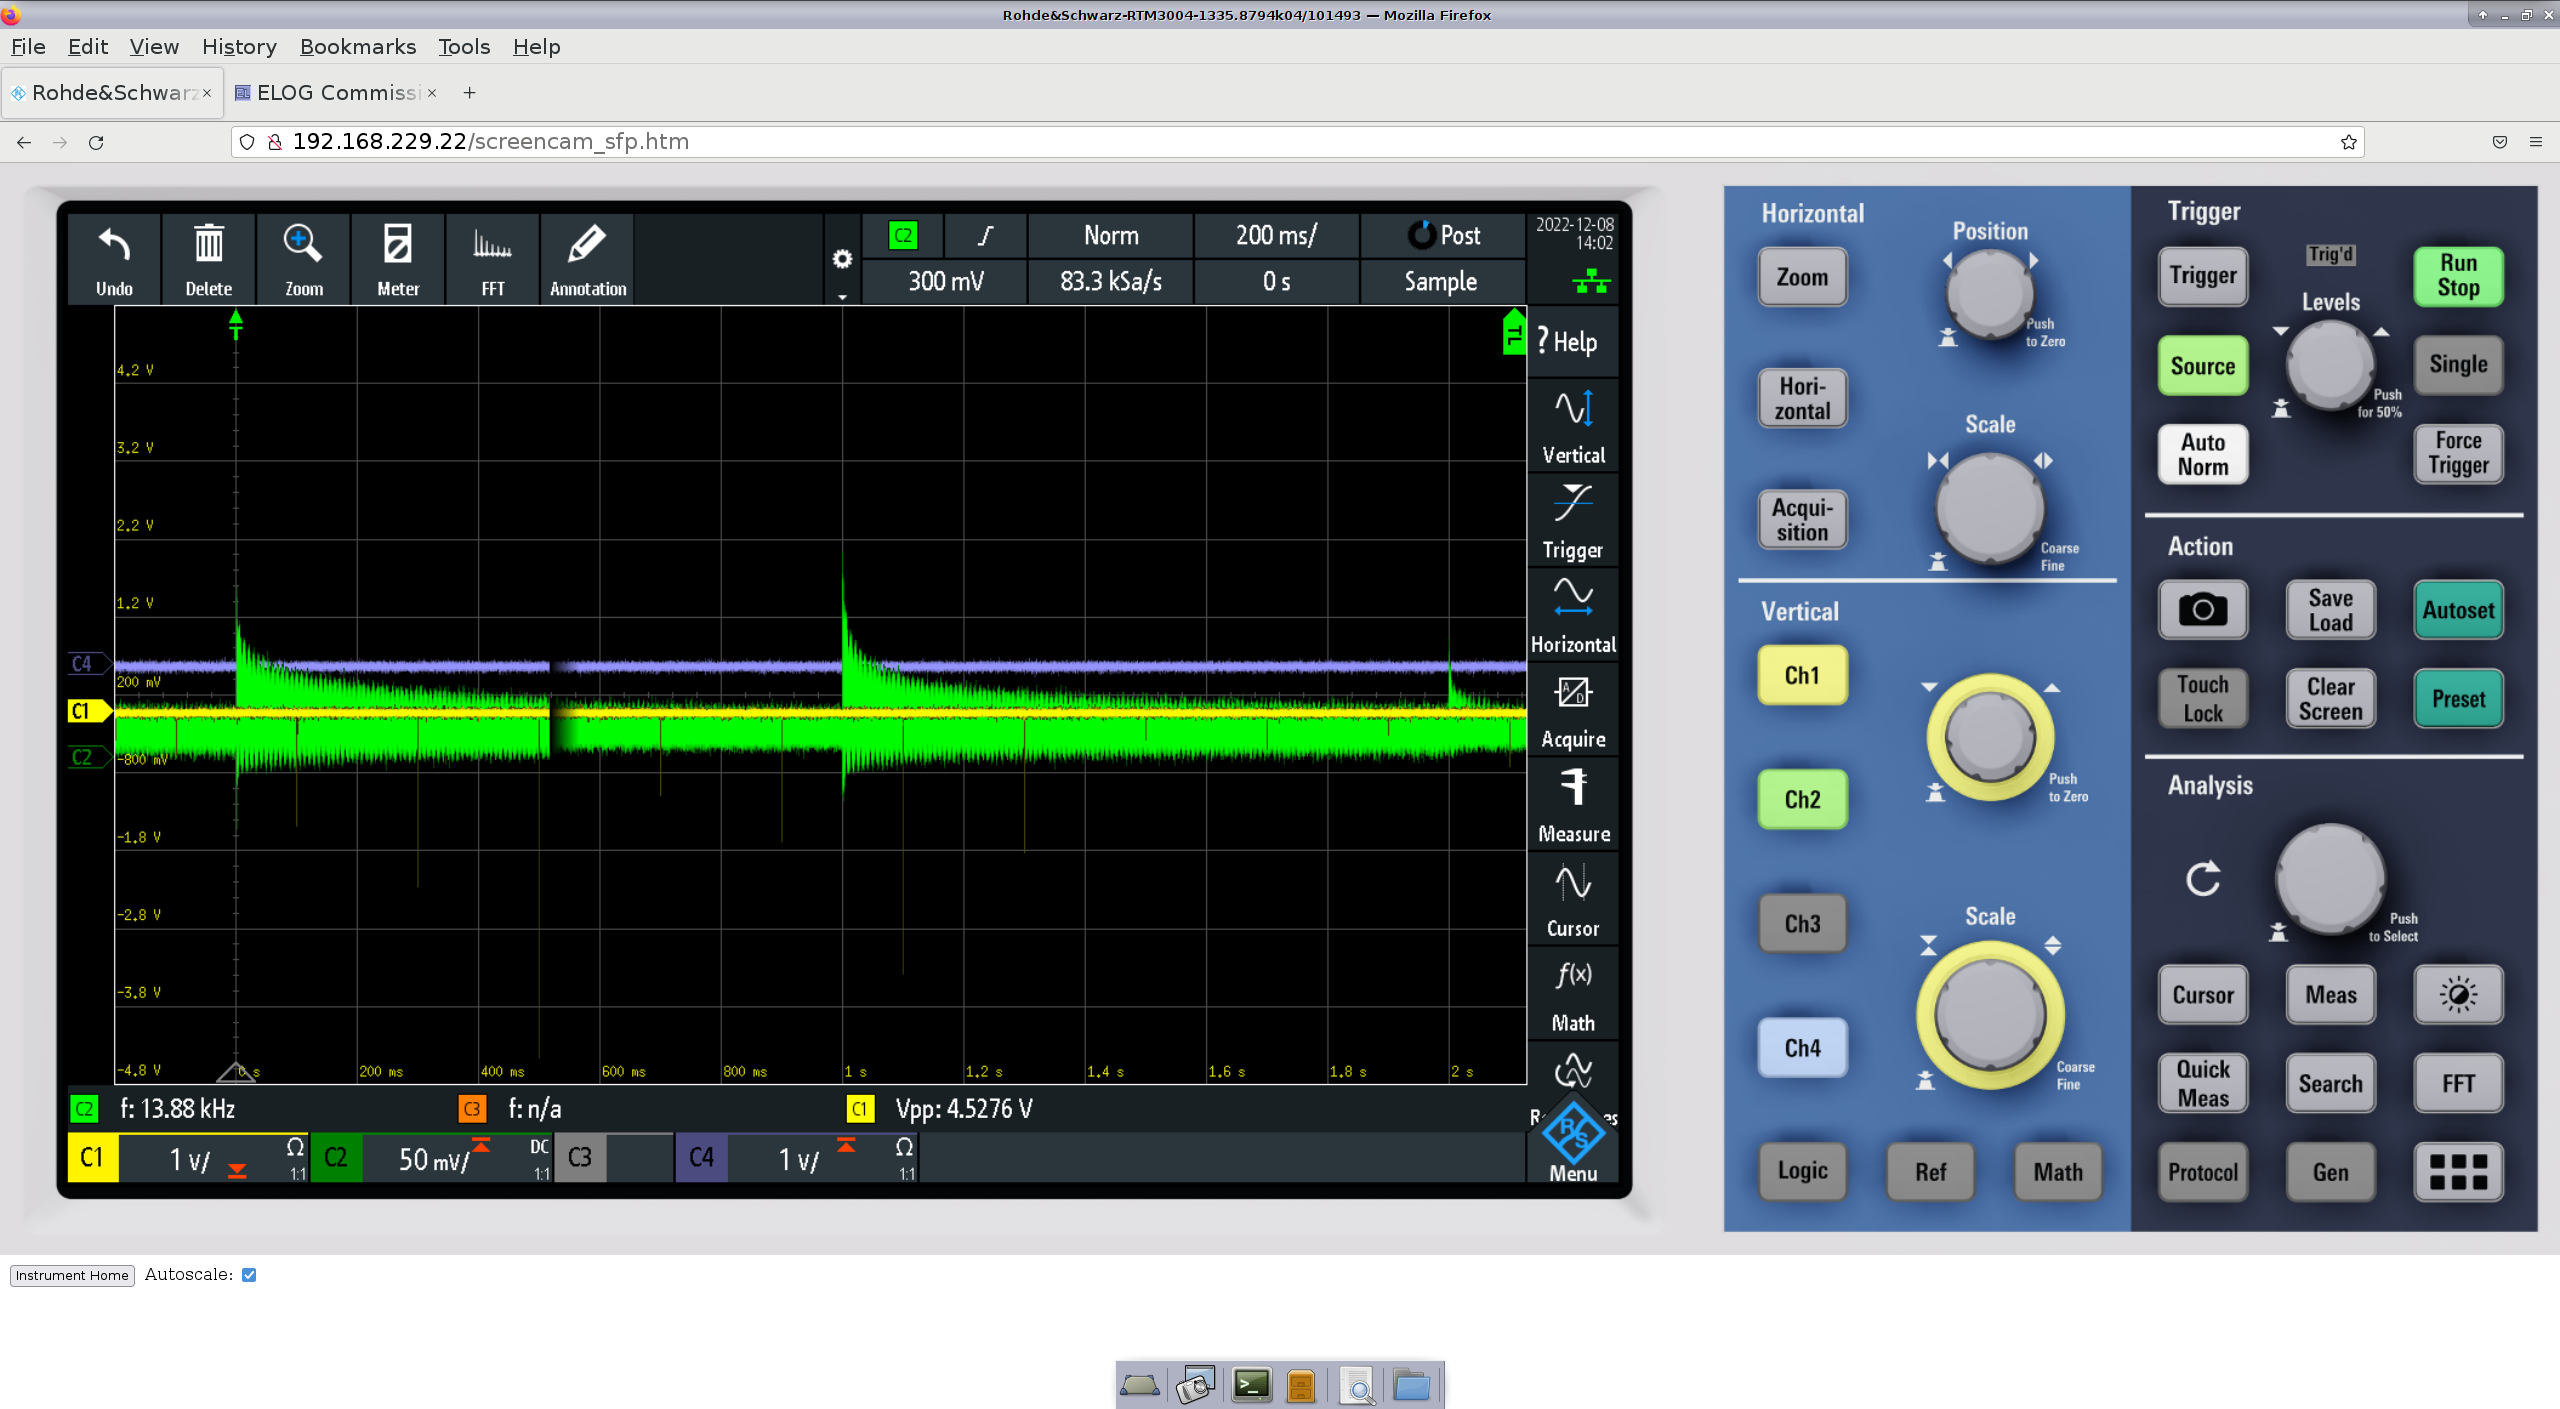
Task: Toggle the Autoscale checkbox
Action: (x=249, y=1275)
